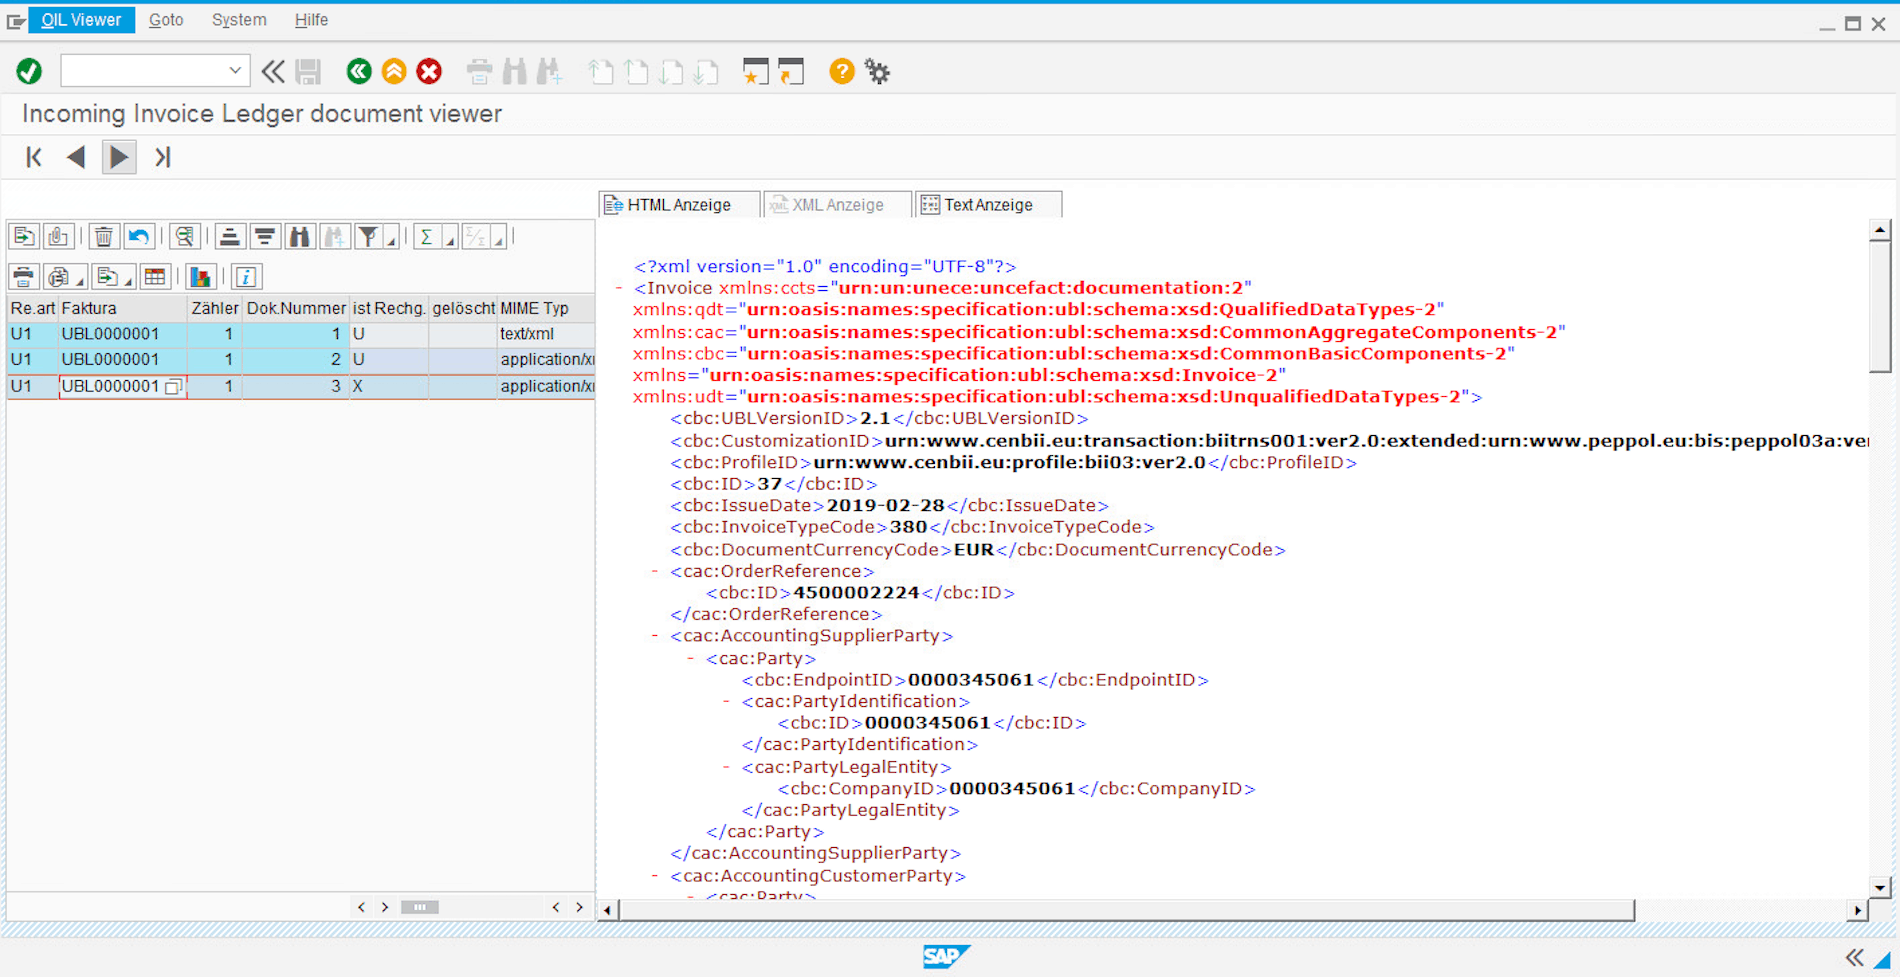This screenshot has height=977, width=1900.
Task: Navigate to the next document
Action: pyautogui.click(x=118, y=157)
